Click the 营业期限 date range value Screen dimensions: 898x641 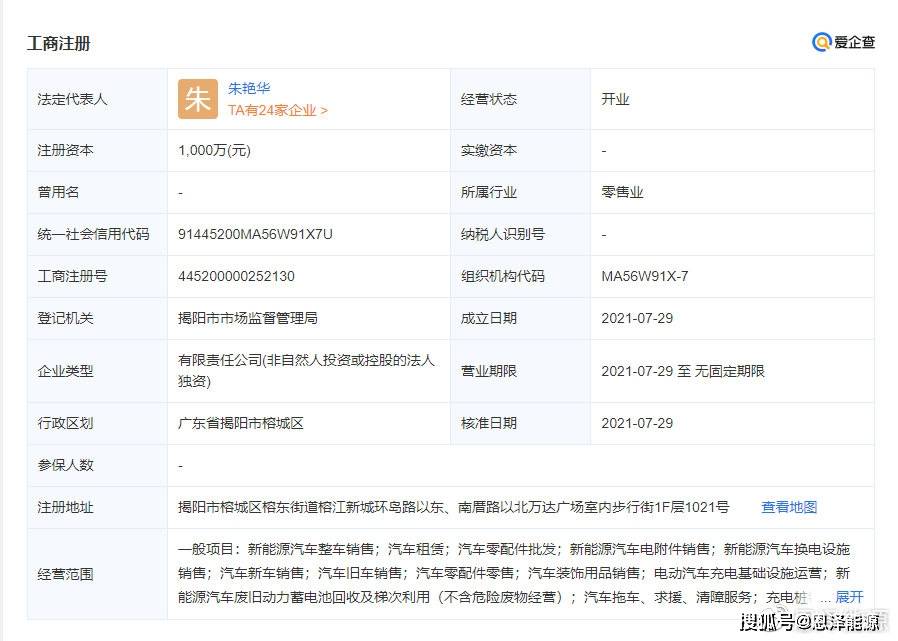[682, 371]
